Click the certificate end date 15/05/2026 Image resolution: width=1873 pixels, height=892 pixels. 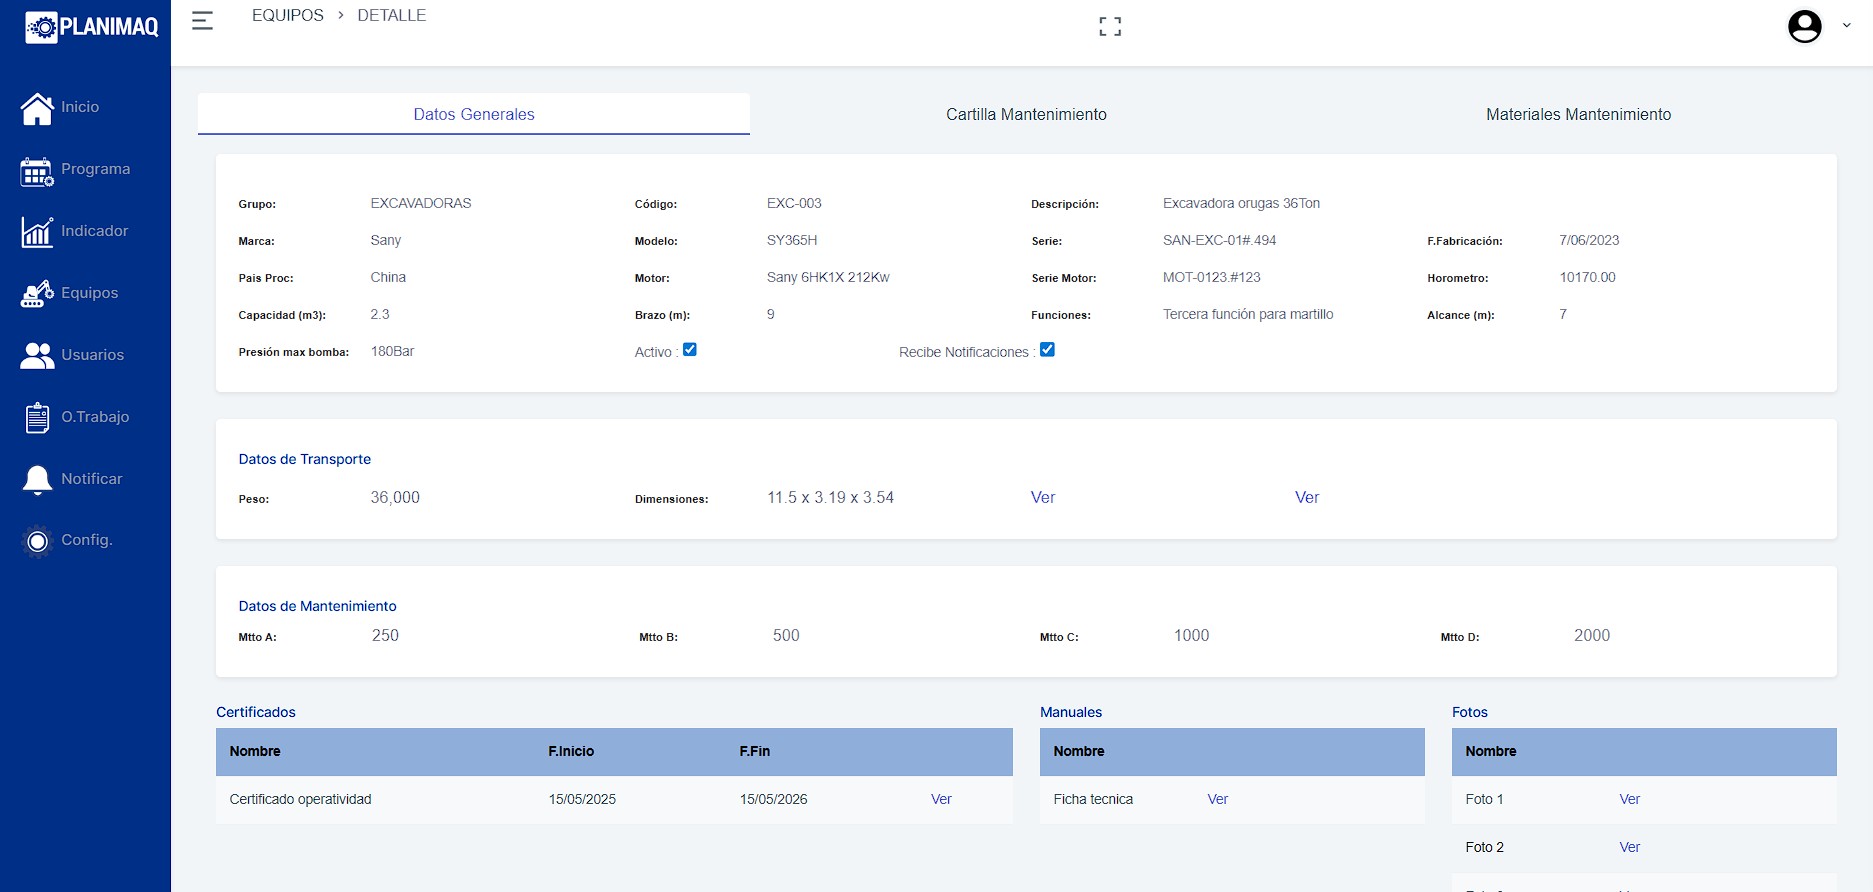coord(773,799)
